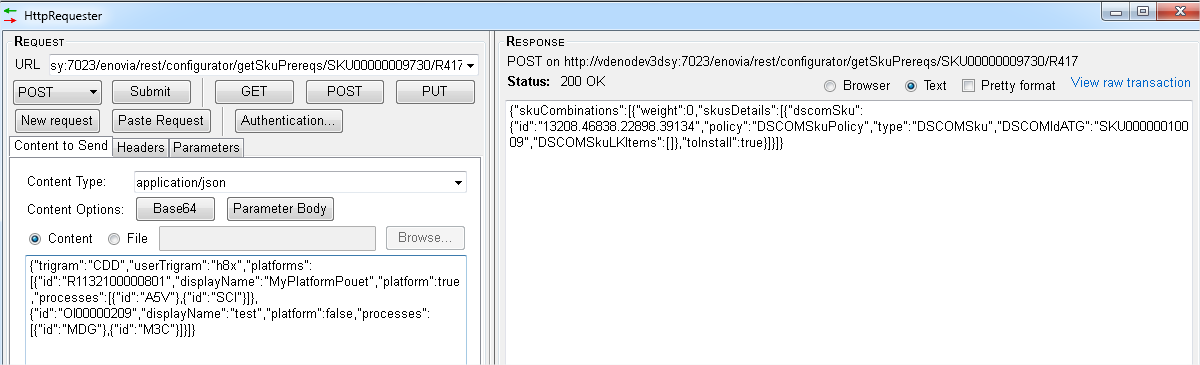
Task: Click the Paste Request button
Action: point(161,121)
